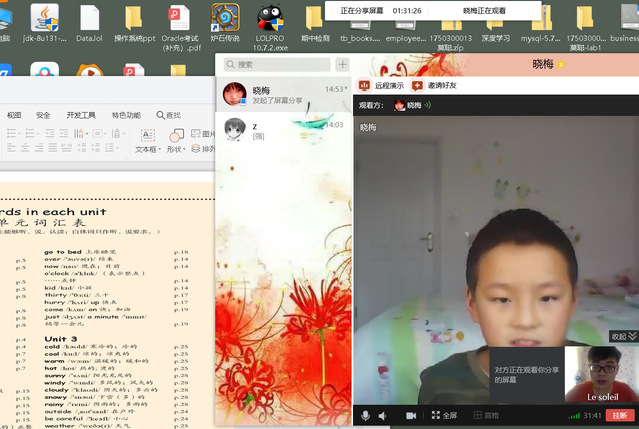Toggle the speaker volume icon

[x=383, y=415]
